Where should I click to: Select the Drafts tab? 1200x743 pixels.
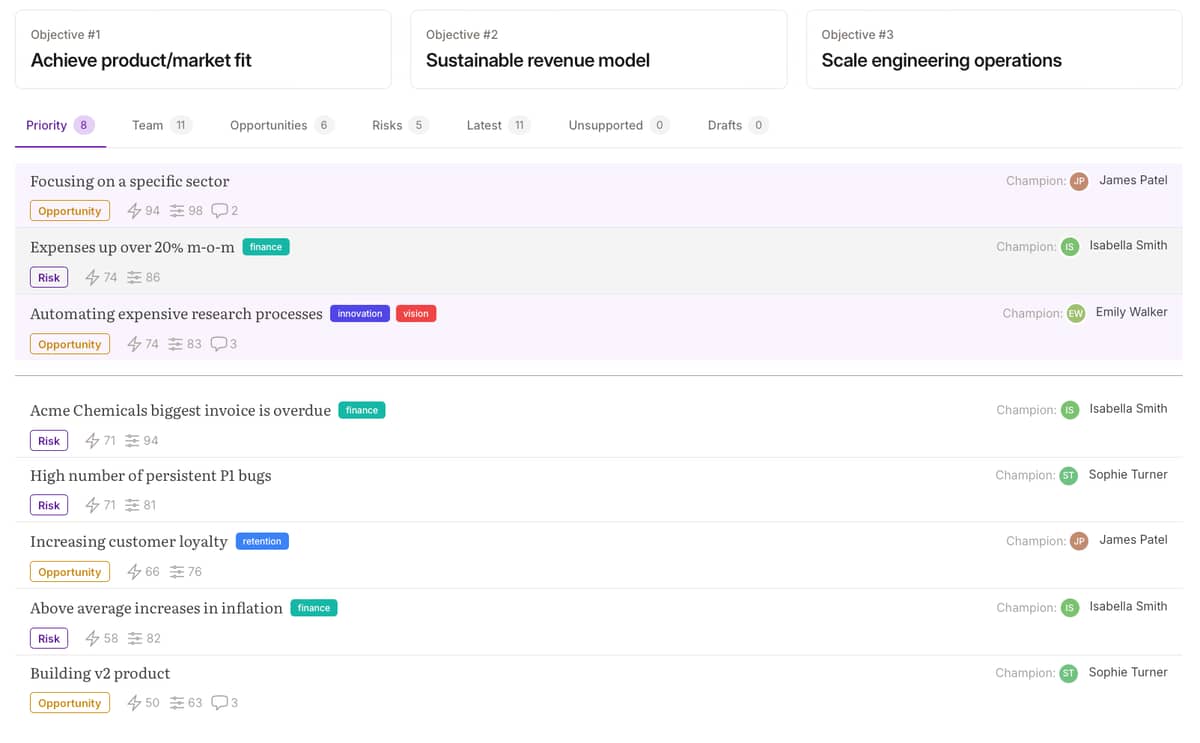(737, 125)
